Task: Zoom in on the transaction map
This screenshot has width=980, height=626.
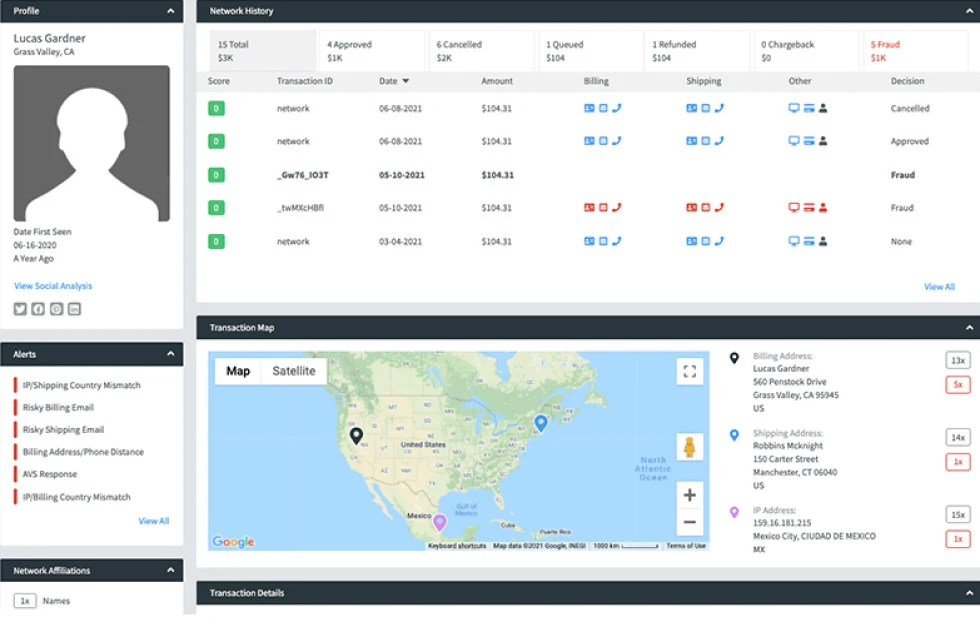Action: 689,494
